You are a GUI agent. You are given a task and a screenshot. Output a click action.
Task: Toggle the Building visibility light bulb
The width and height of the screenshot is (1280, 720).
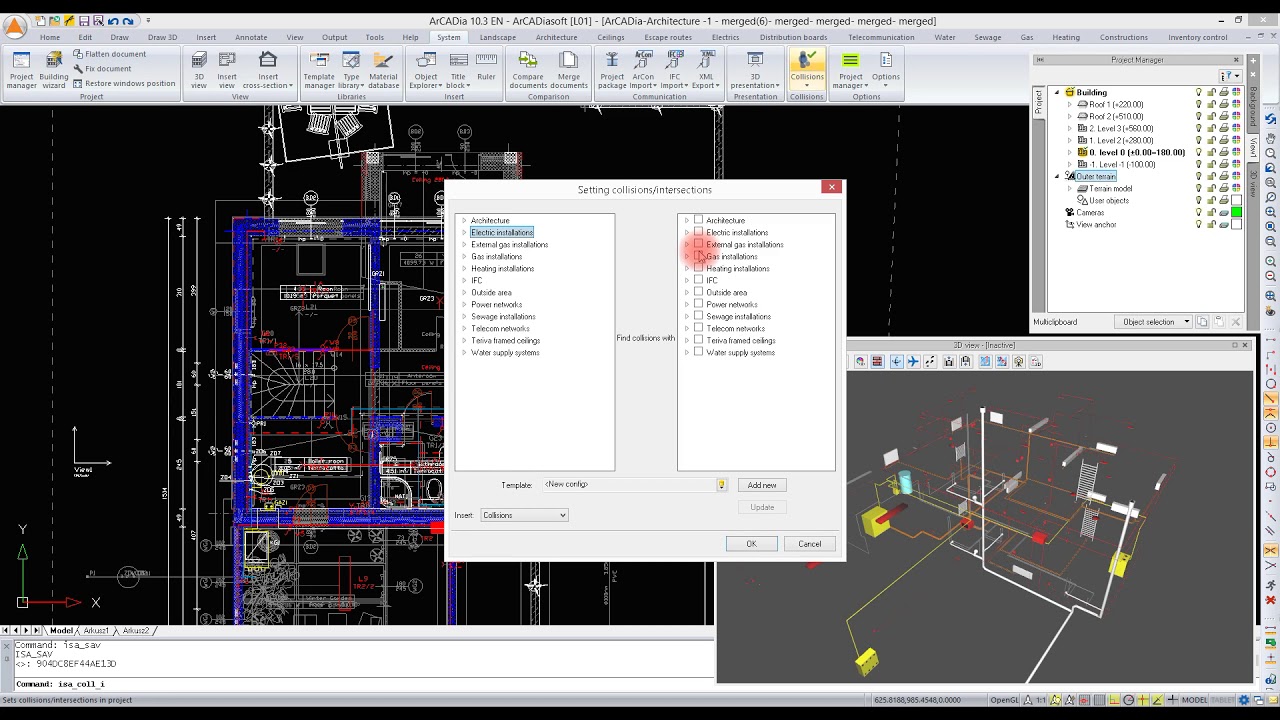coord(1199,92)
